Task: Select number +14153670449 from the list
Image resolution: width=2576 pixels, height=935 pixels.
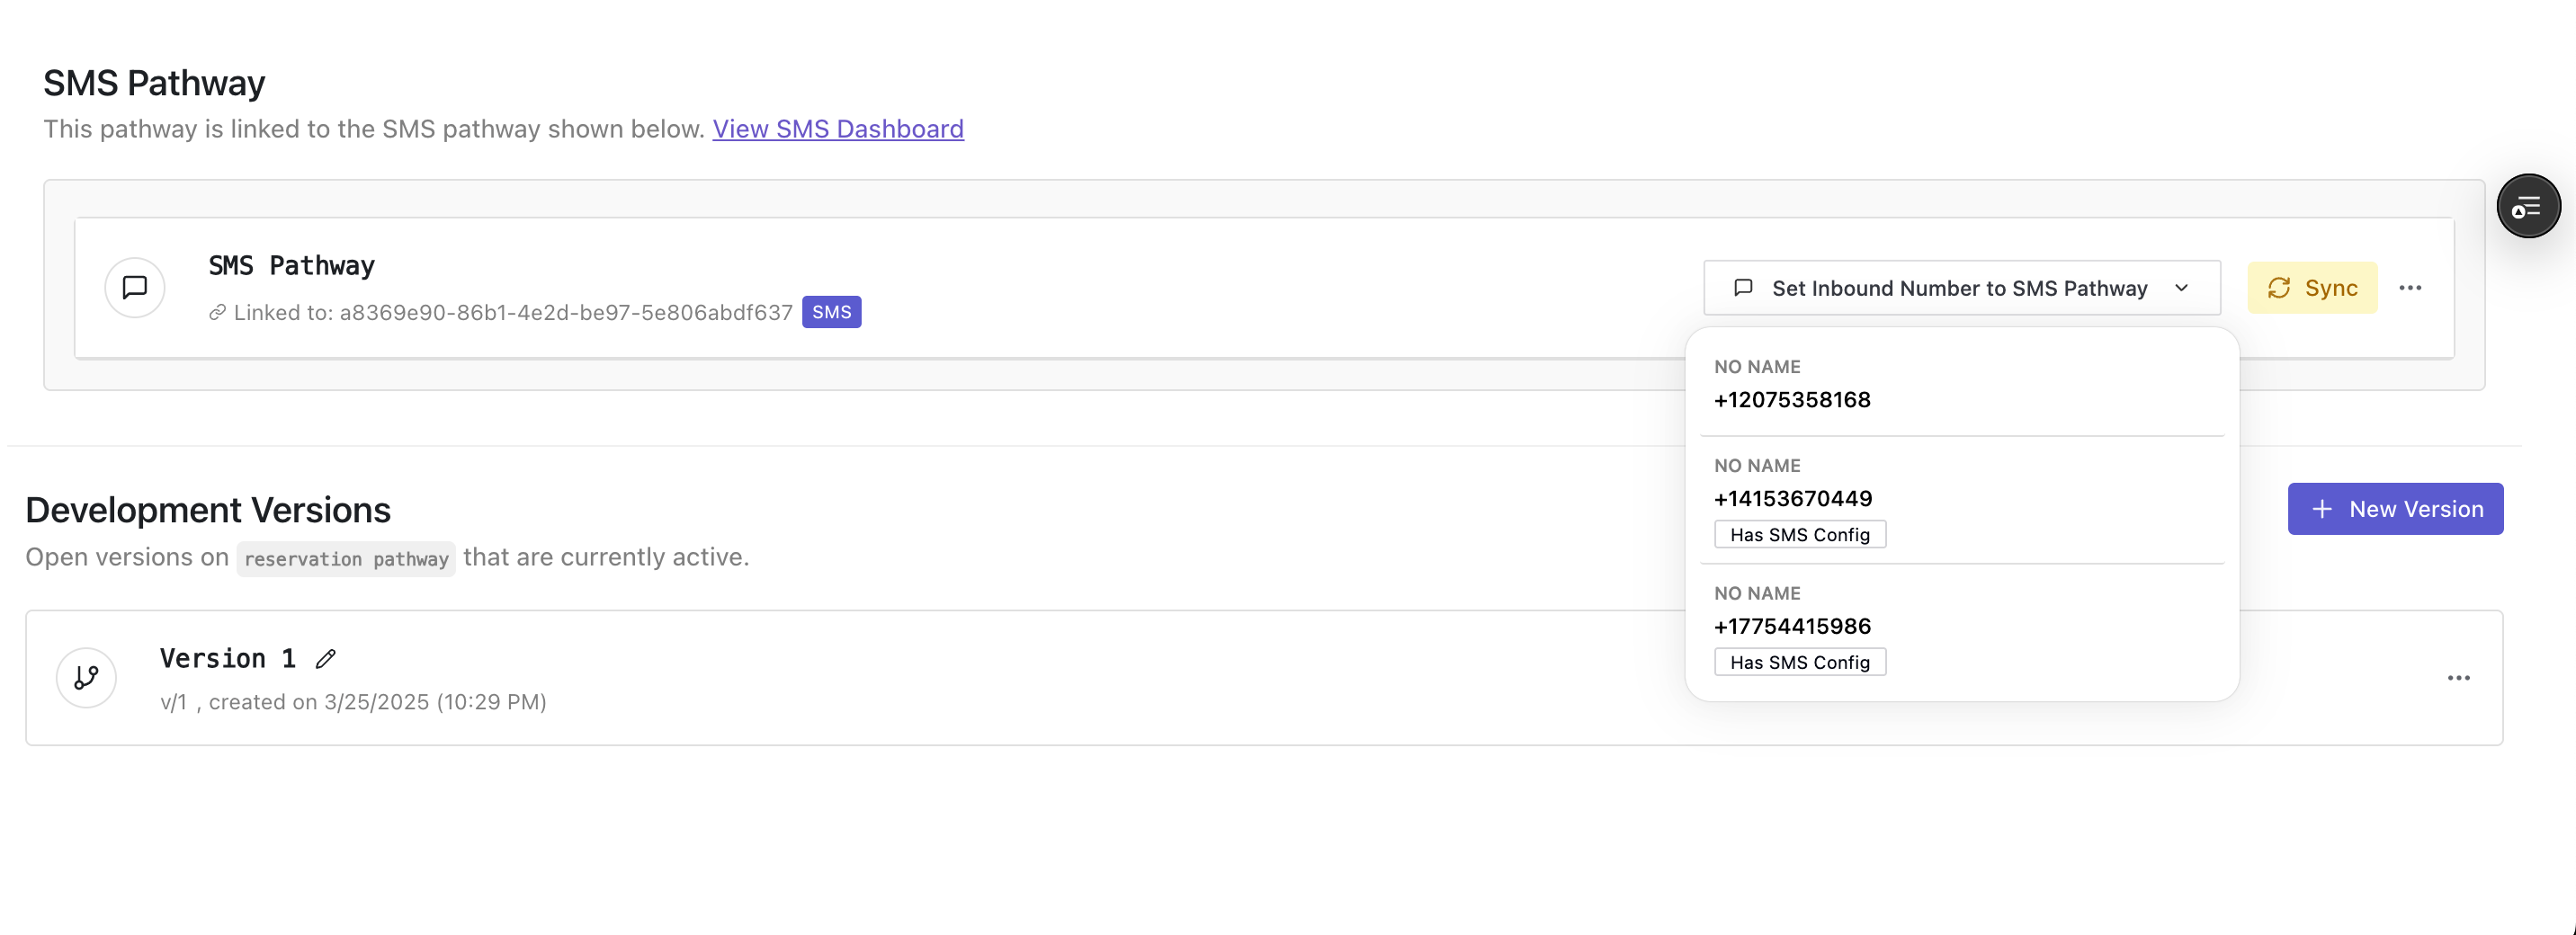Action: (1962, 500)
